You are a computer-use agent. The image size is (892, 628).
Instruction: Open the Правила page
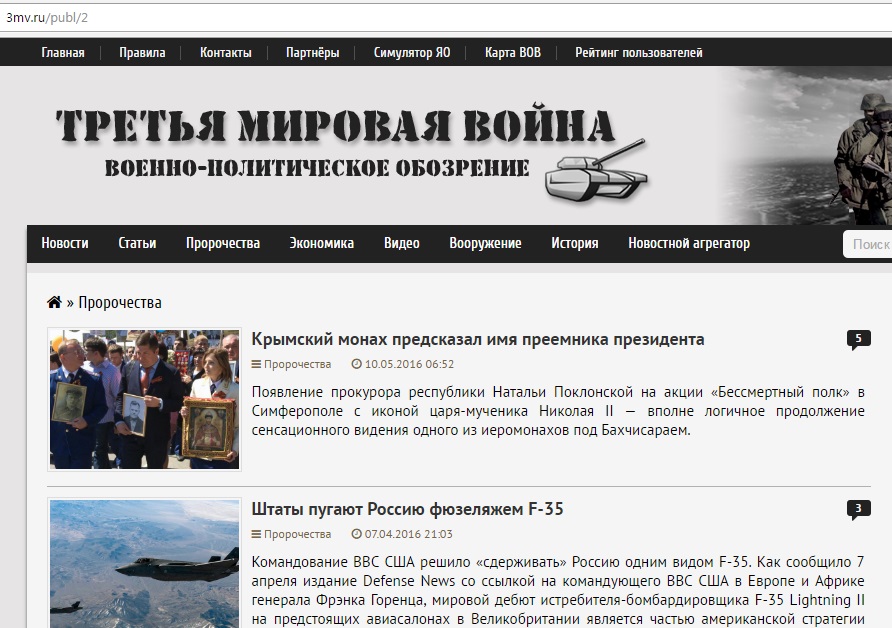pyautogui.click(x=142, y=53)
